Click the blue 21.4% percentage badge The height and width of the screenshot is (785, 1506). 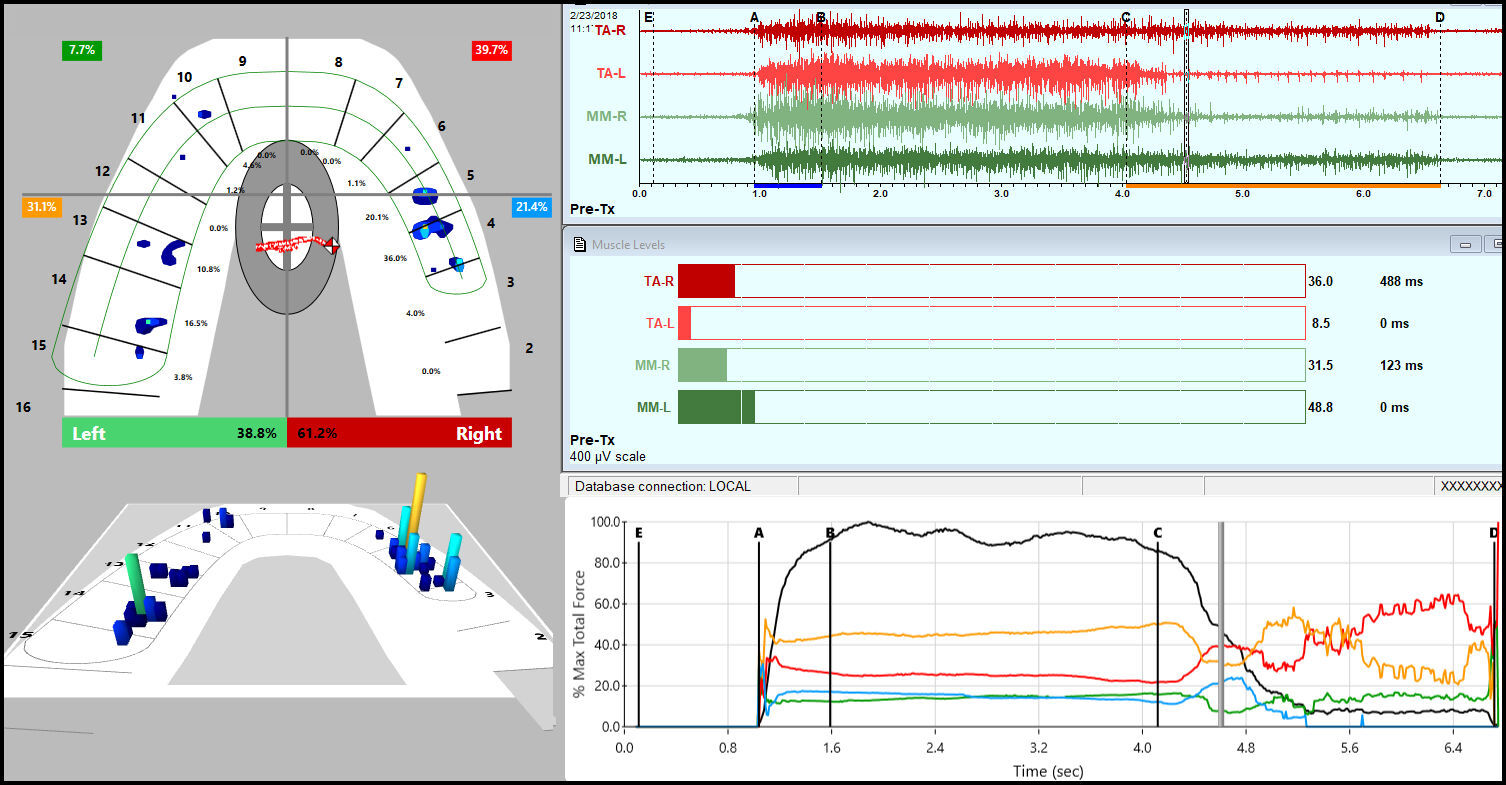[x=533, y=207]
